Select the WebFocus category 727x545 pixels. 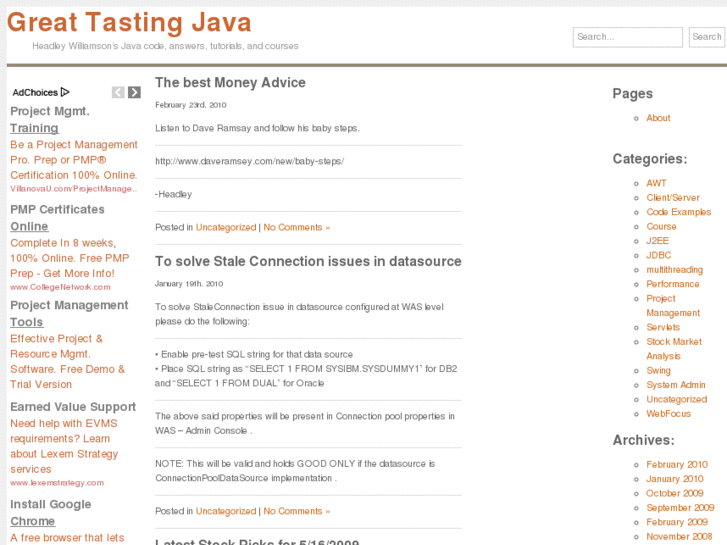tap(668, 414)
